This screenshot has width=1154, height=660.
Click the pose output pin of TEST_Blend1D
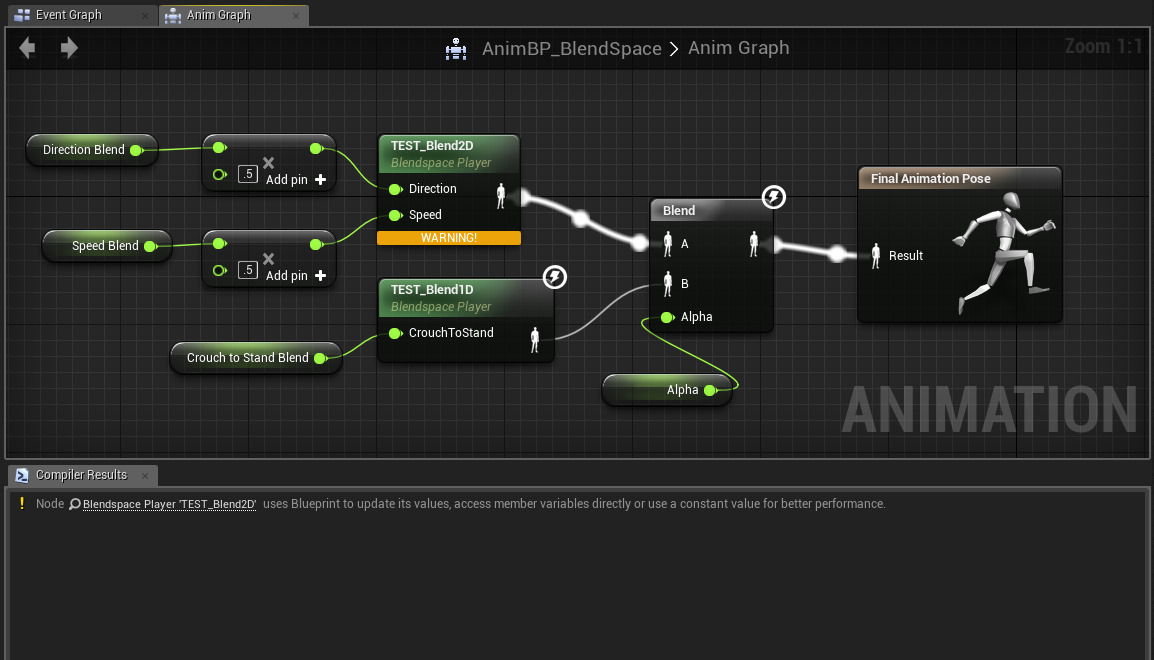[x=535, y=340]
